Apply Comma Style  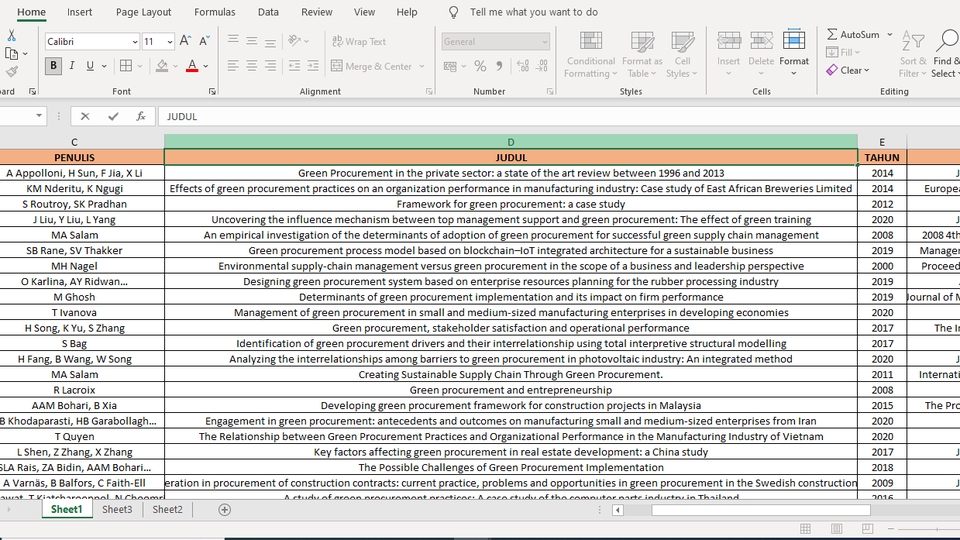499,66
